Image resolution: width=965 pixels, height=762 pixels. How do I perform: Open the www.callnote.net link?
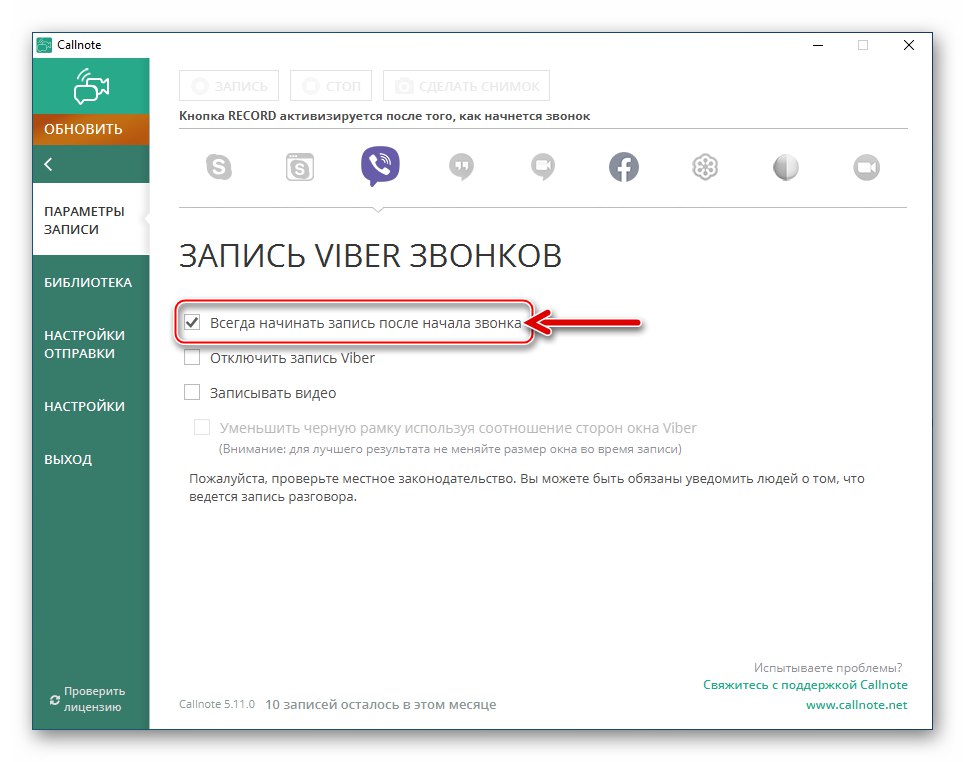[856, 705]
